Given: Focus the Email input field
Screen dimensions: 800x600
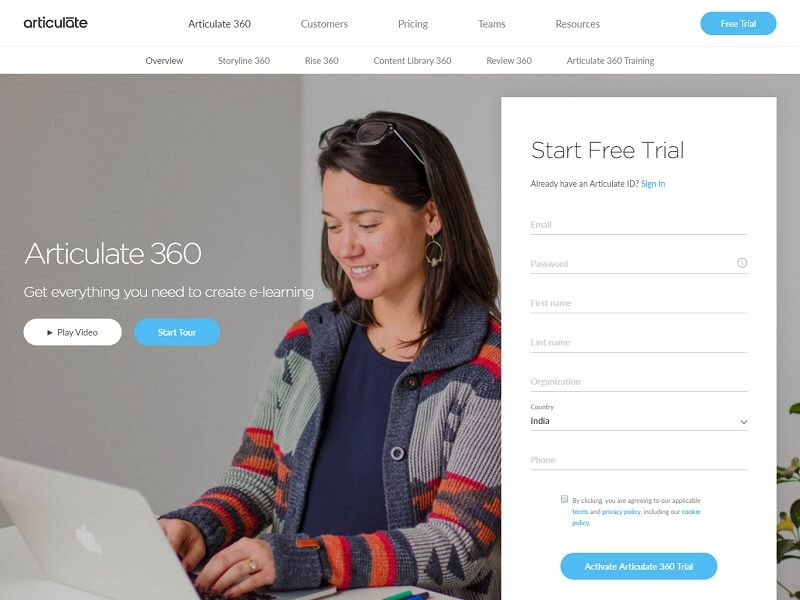Looking at the screenshot, I should tap(639, 225).
